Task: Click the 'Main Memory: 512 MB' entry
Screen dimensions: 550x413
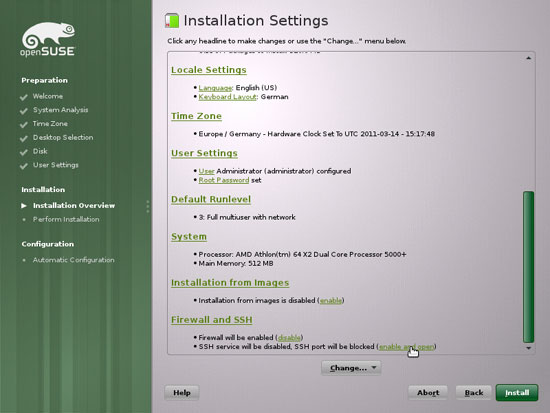Action: point(236,264)
